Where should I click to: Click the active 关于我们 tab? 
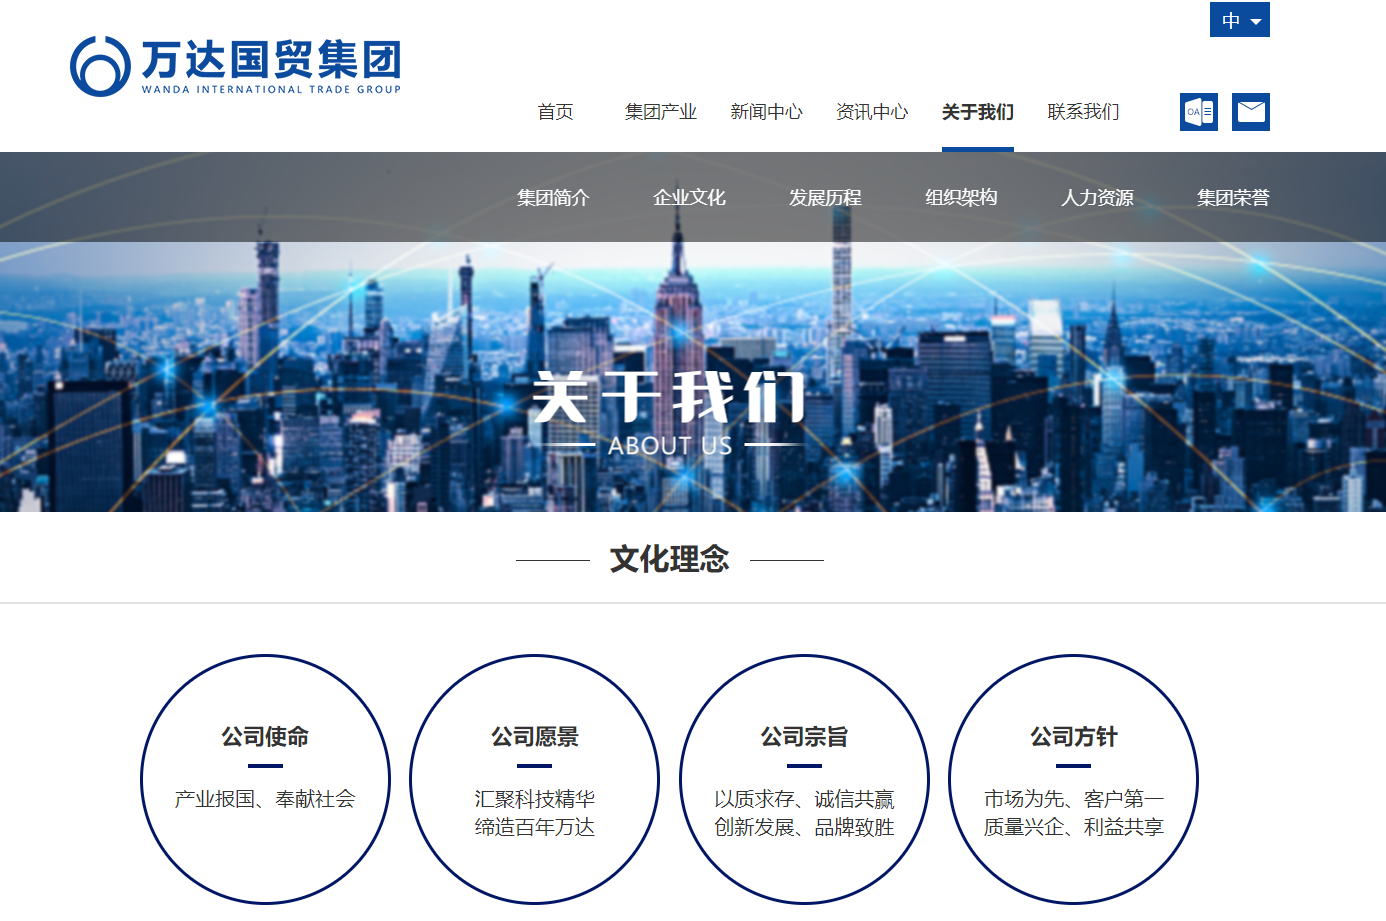tap(976, 112)
